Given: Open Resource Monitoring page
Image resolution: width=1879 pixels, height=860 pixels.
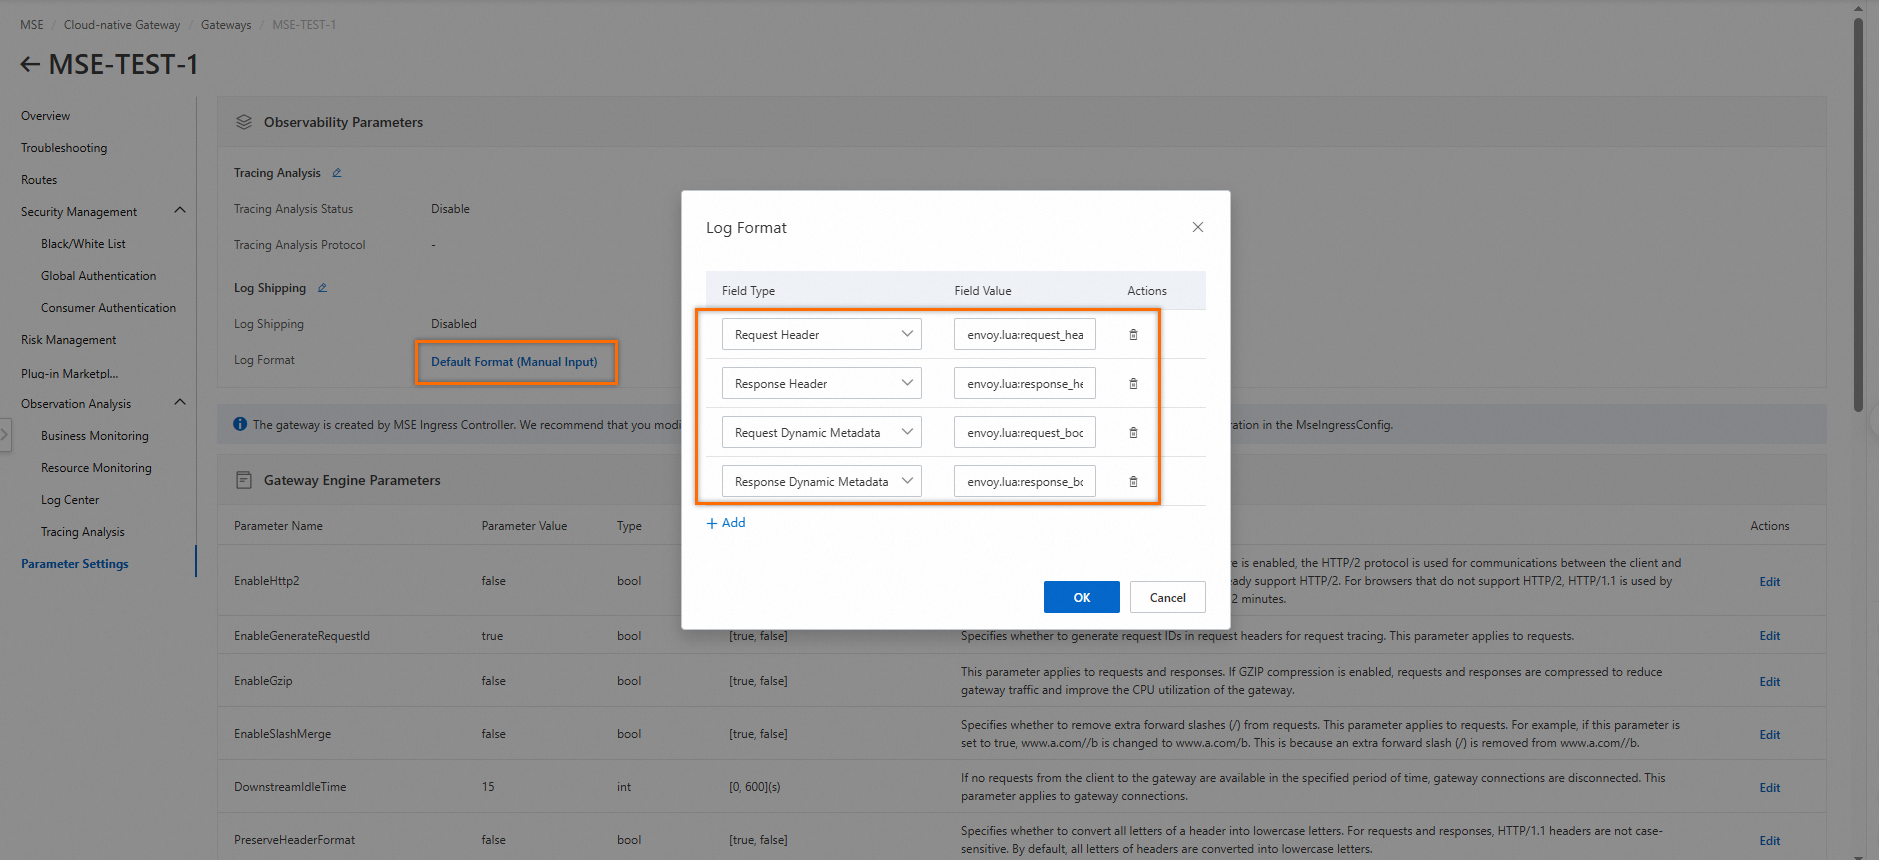Looking at the screenshot, I should click(x=96, y=468).
